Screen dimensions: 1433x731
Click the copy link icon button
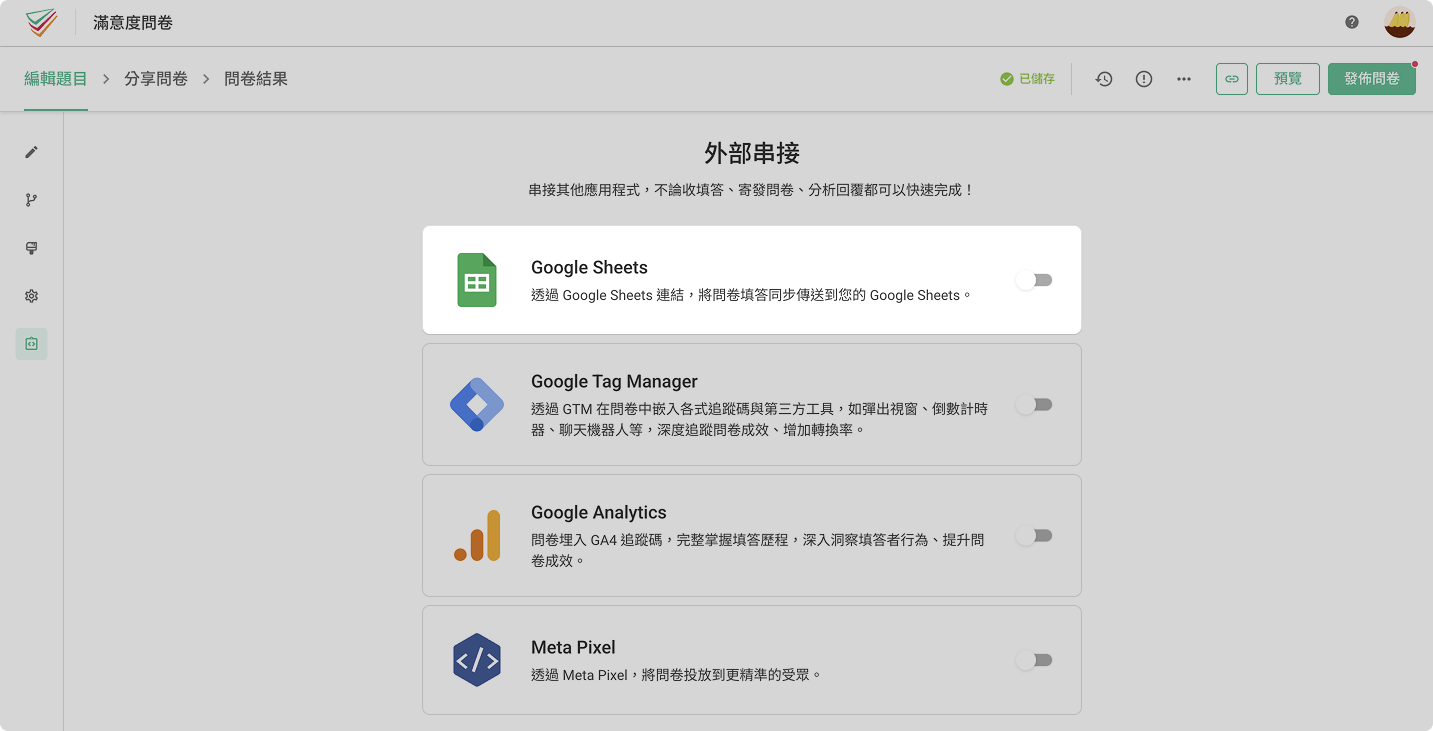coord(1232,79)
